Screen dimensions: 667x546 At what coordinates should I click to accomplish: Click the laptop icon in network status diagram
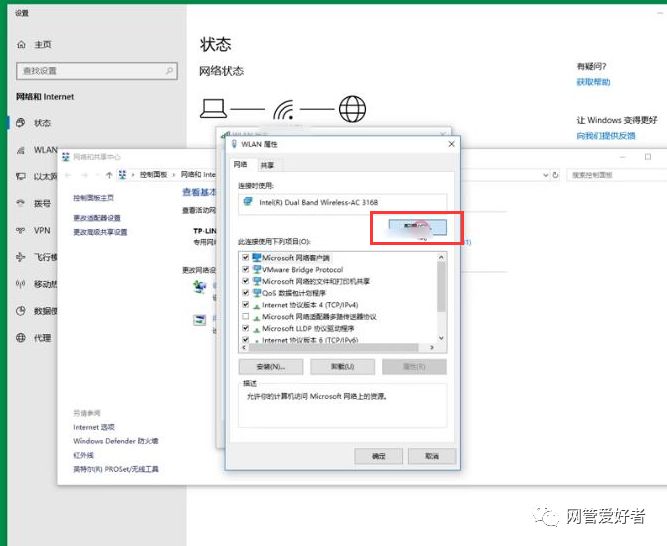[x=214, y=108]
